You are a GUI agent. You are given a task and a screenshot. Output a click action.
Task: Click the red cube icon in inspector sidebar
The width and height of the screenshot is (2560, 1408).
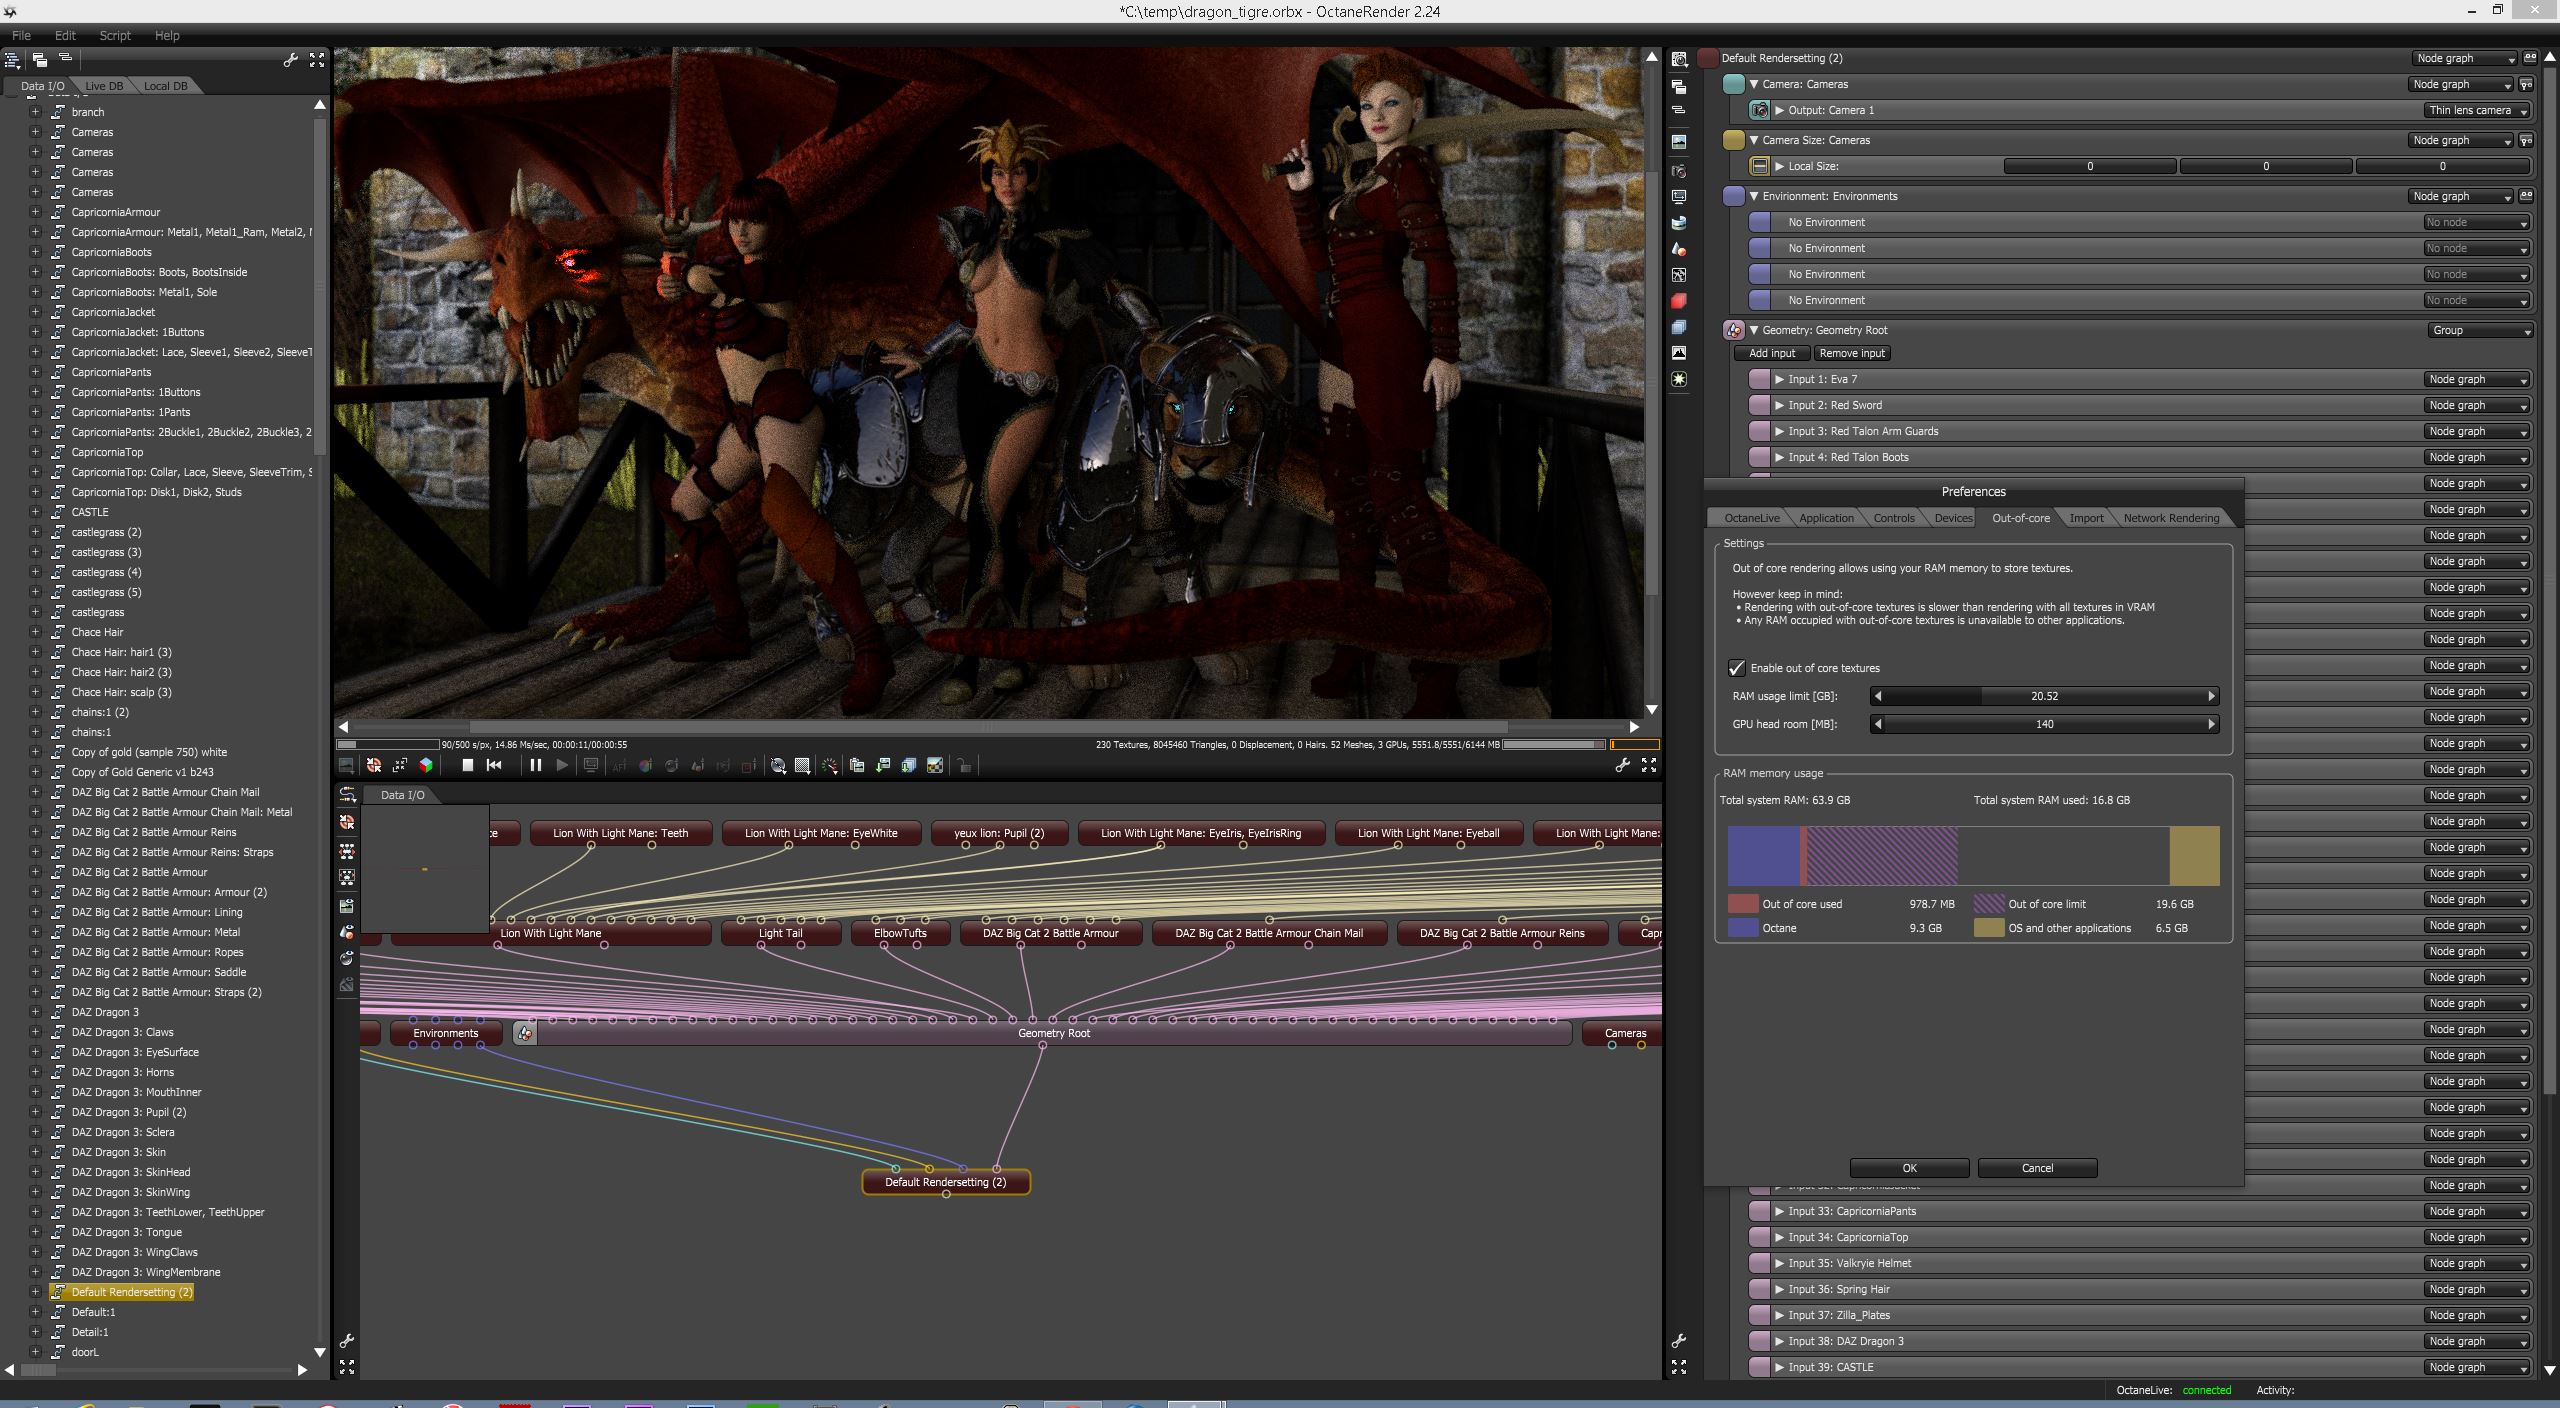point(1679,300)
